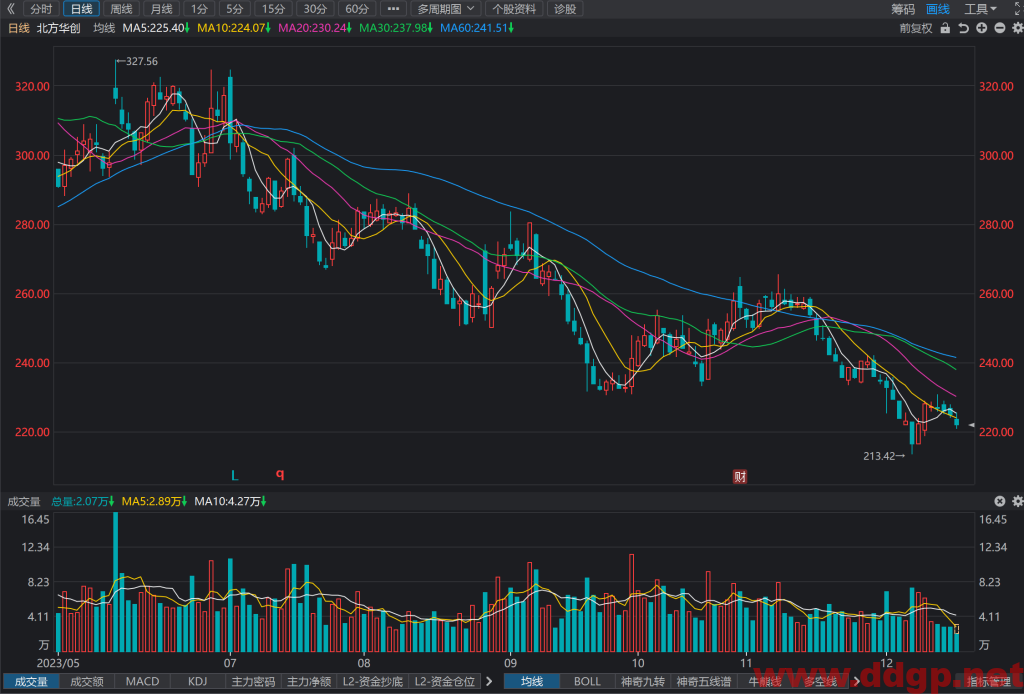Select the 神奇五线谱 overlay tab
This screenshot has height=694, width=1024.
coord(703,681)
